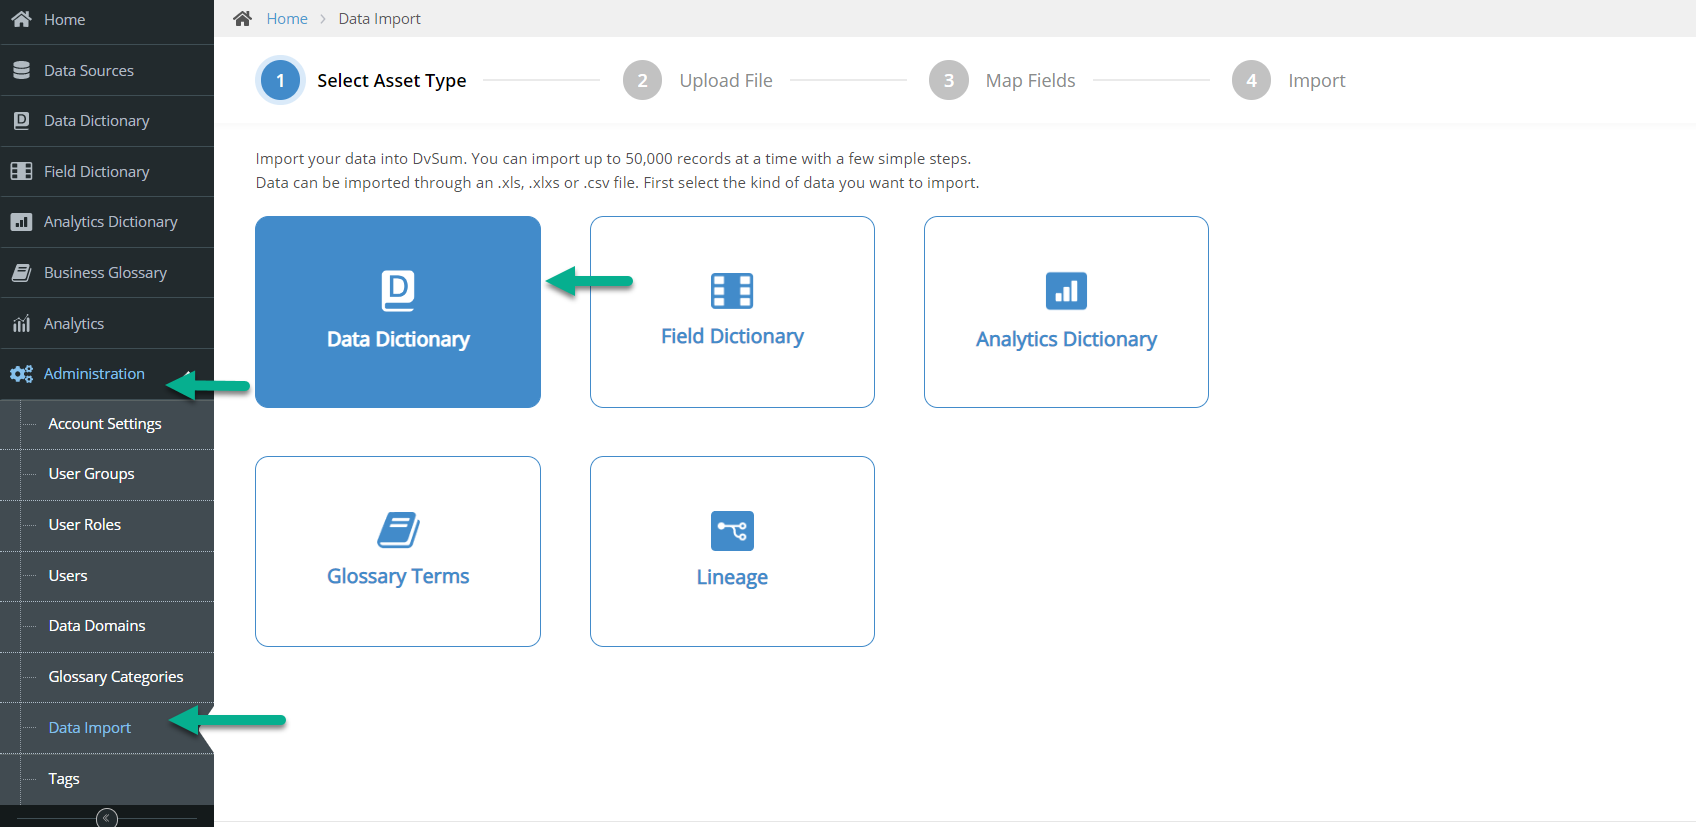This screenshot has width=1696, height=827.
Task: Open Glossary Categories under Administration
Action: (x=107, y=677)
